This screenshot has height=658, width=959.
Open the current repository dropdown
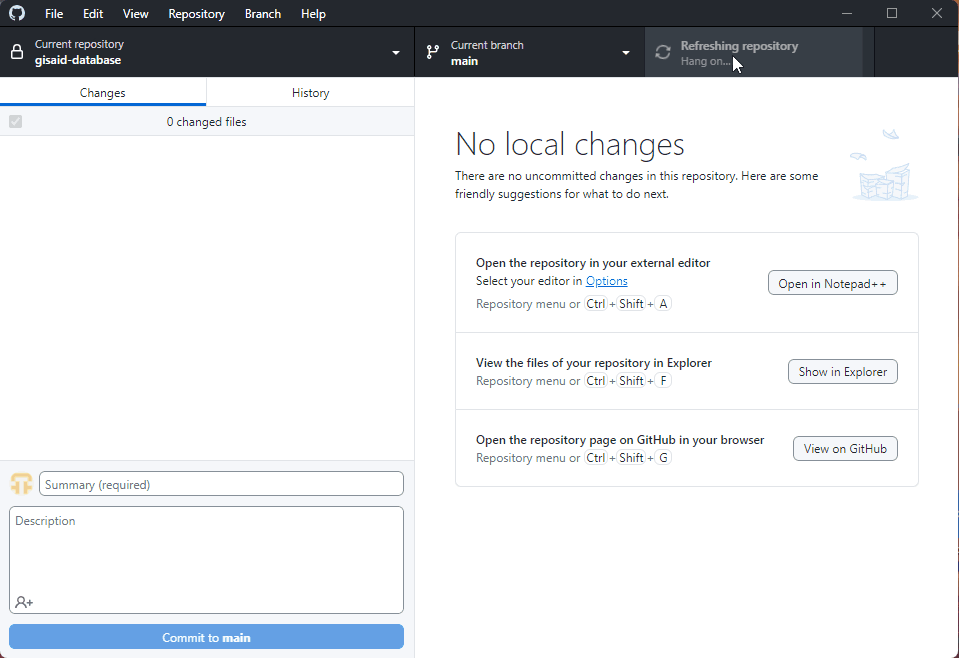[x=395, y=52]
